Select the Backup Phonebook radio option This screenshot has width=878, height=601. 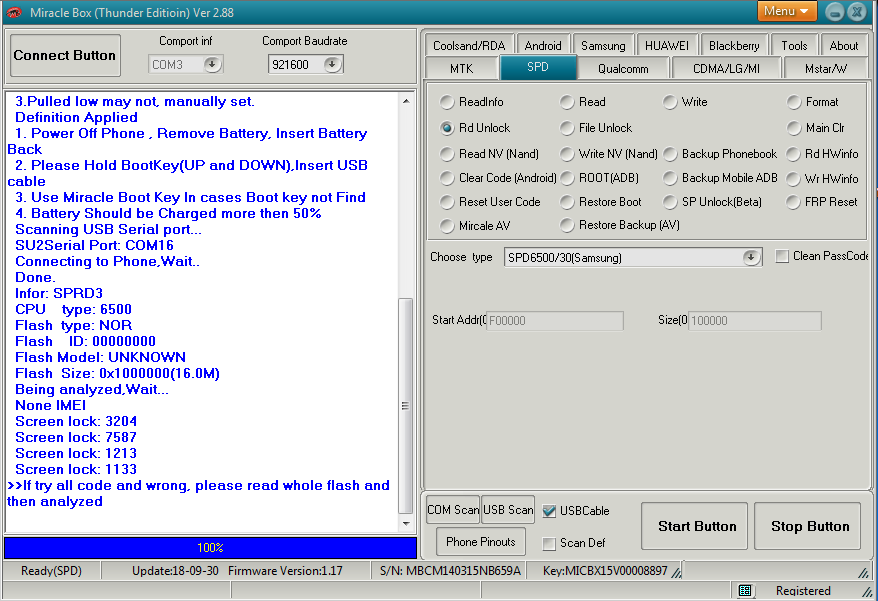720,153
